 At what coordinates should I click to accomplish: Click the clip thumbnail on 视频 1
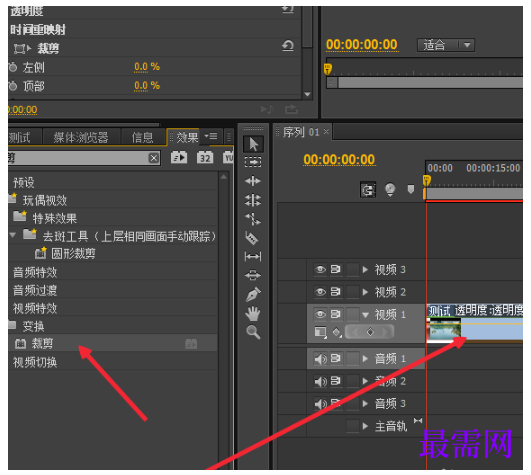click(x=444, y=329)
